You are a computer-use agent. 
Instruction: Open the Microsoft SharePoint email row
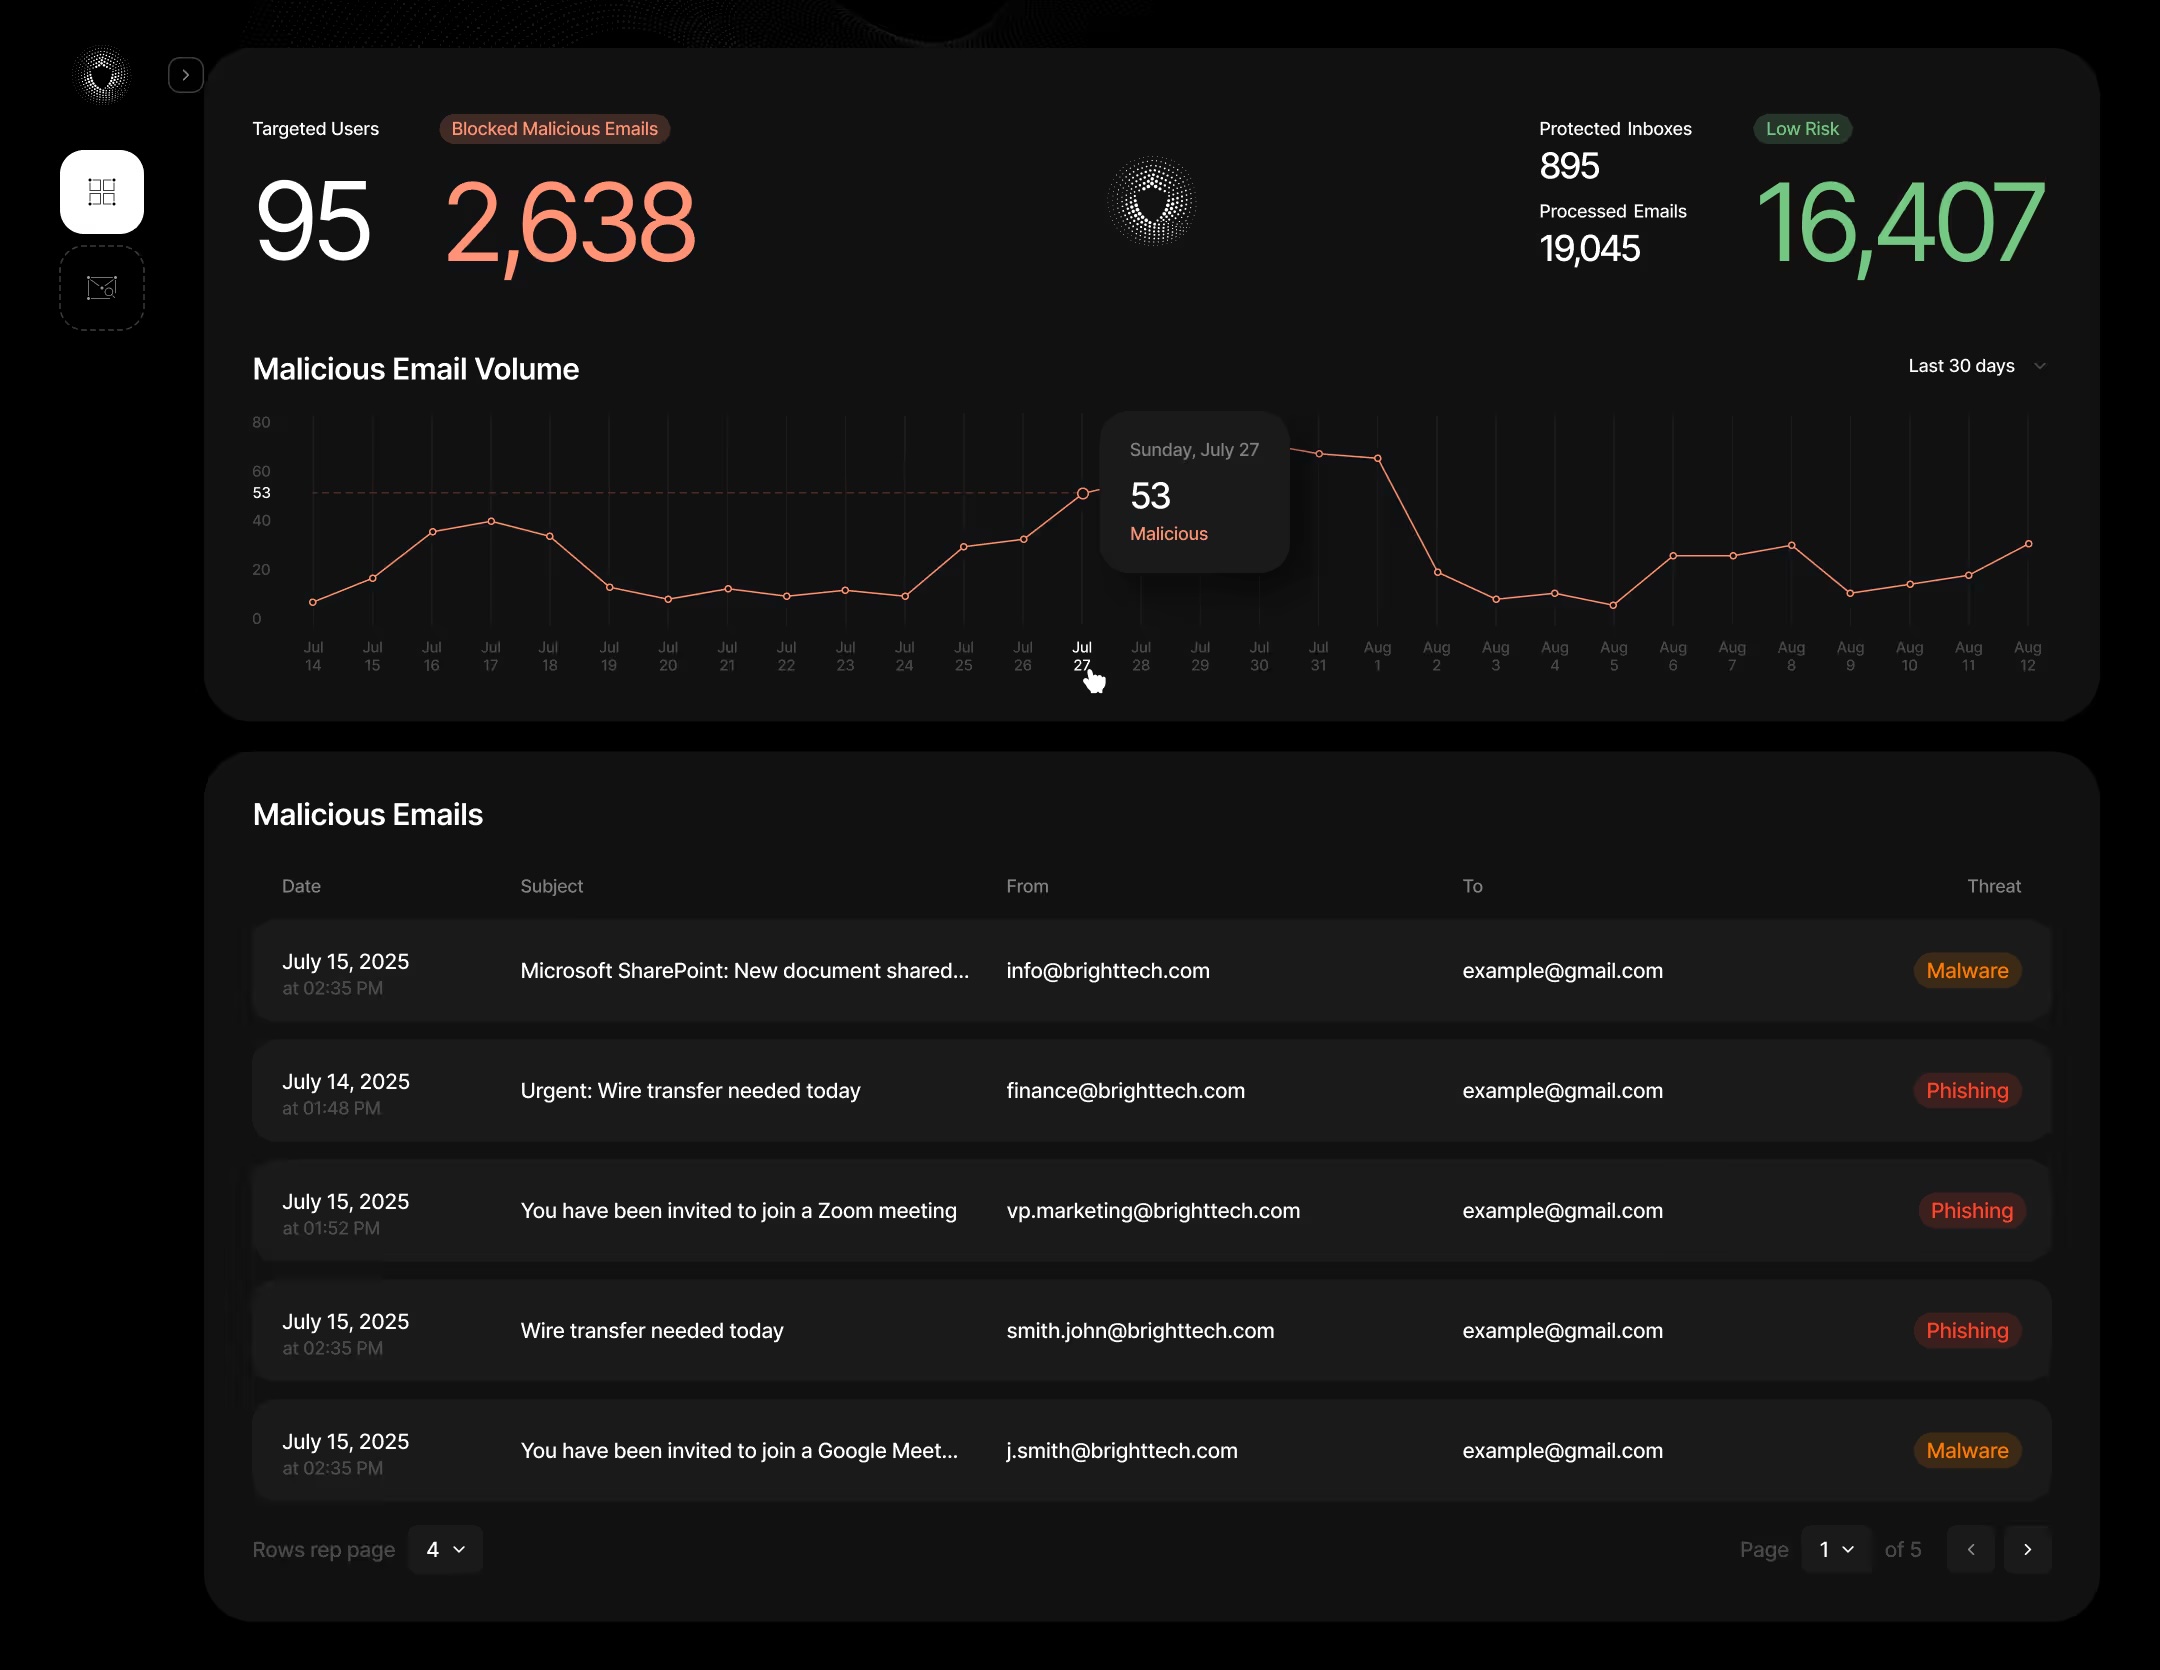point(744,971)
